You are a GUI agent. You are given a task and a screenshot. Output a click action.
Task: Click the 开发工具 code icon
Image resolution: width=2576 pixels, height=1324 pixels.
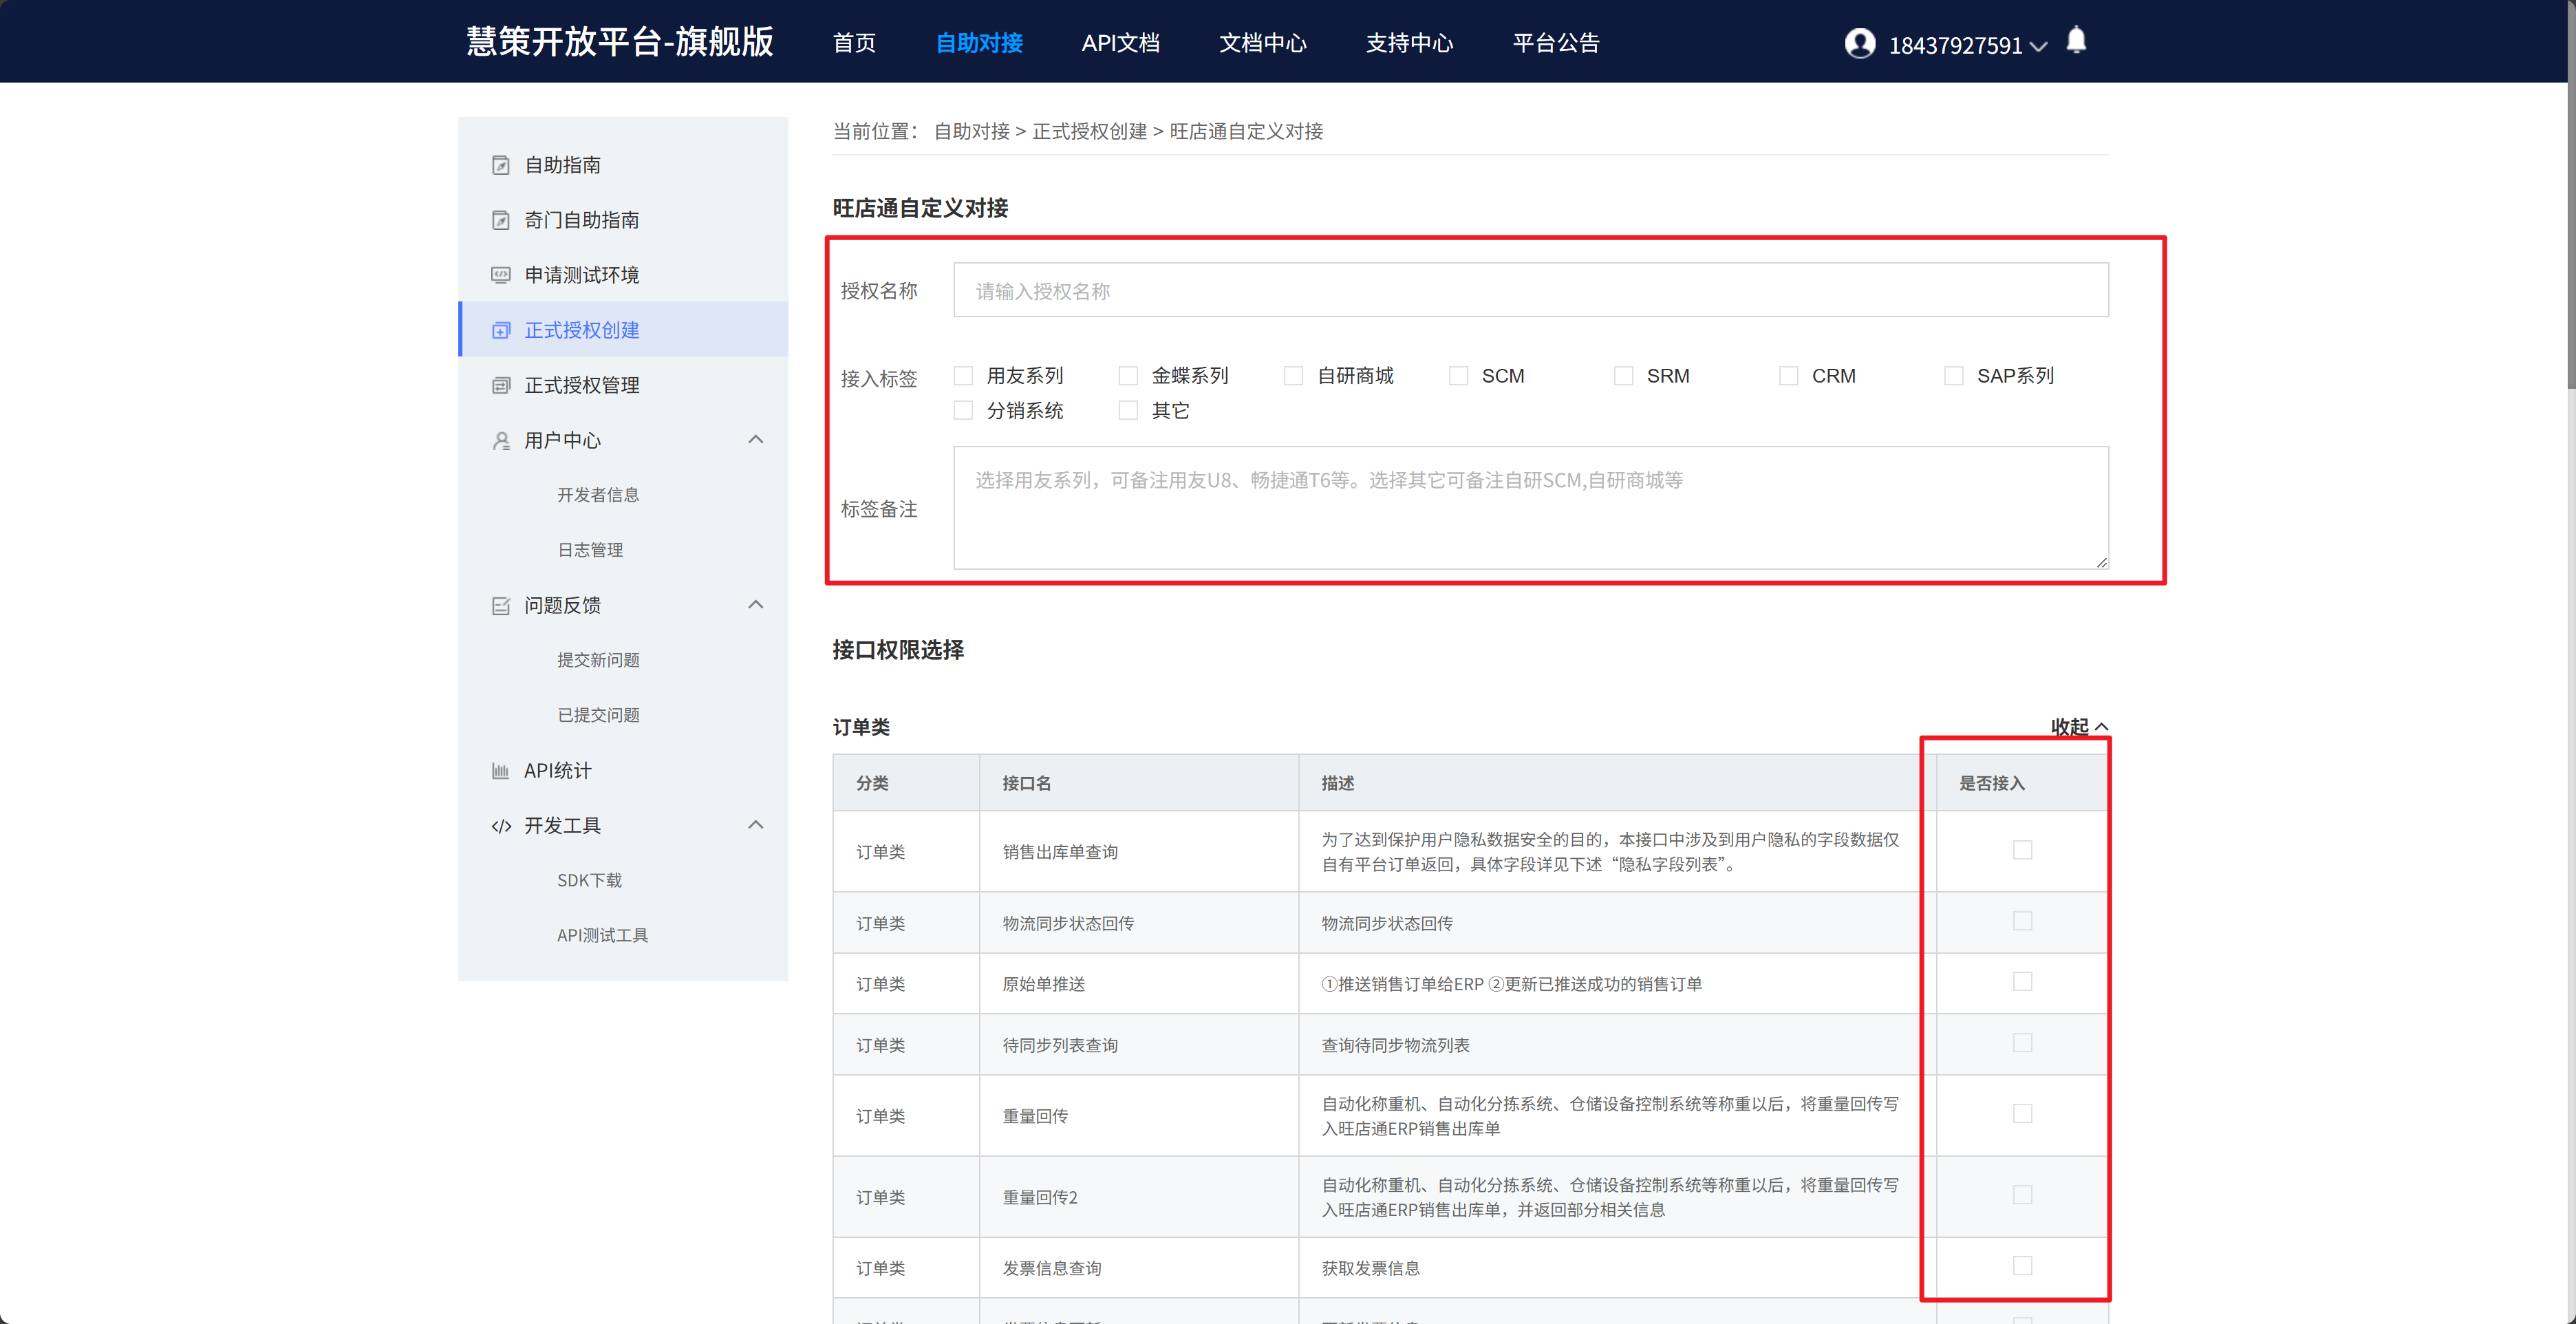pos(501,826)
